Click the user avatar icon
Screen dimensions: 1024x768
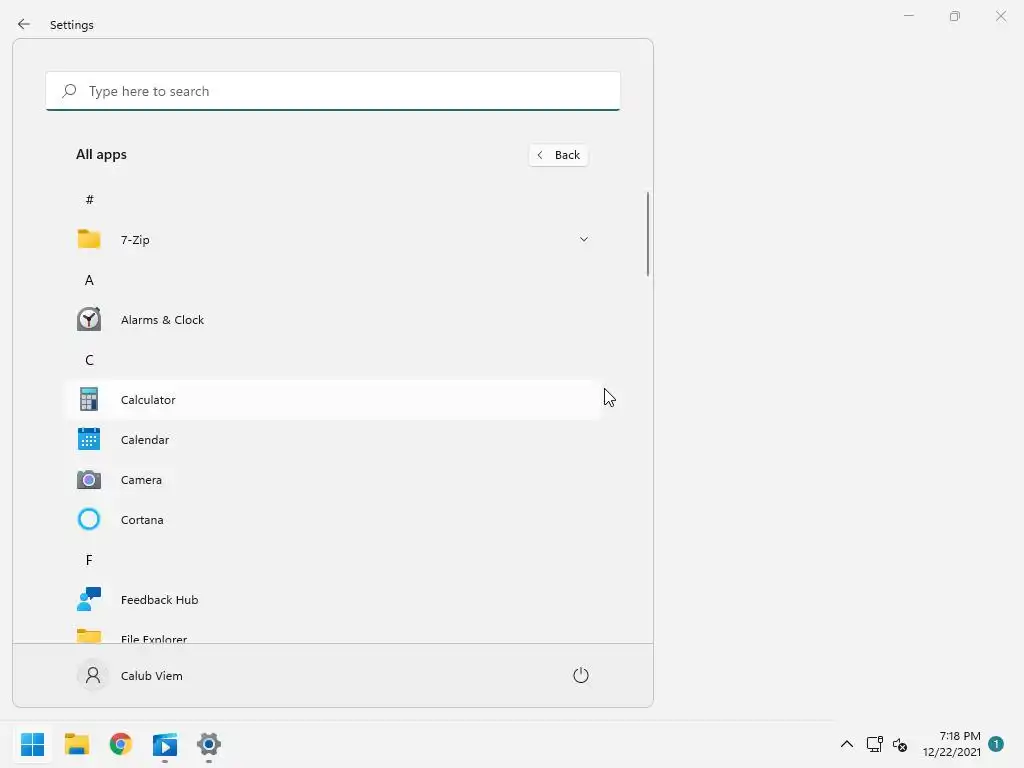coord(93,675)
